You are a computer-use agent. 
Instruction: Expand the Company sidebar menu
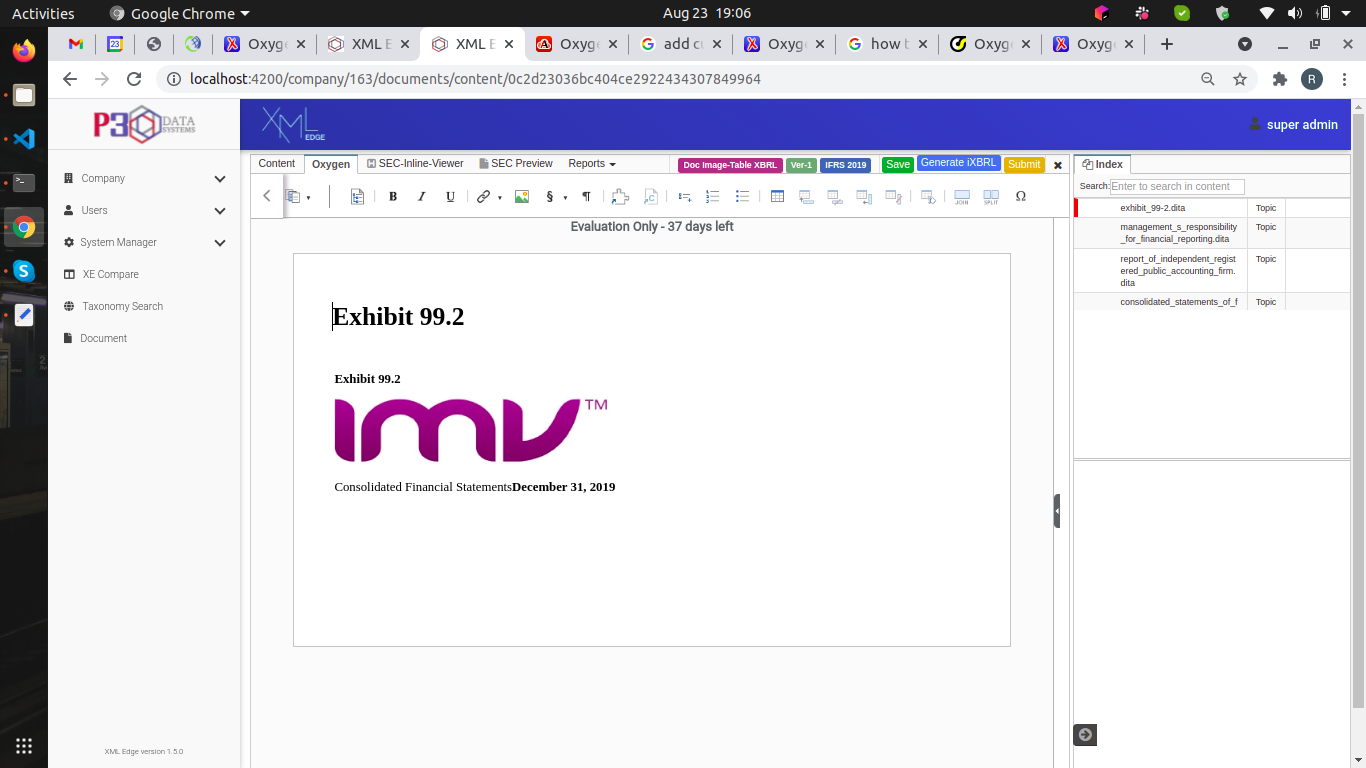point(144,178)
